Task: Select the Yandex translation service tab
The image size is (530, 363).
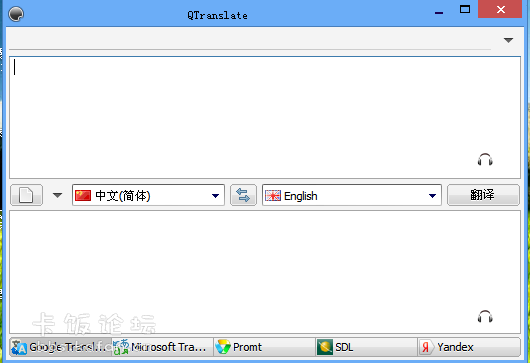Action: [469, 347]
